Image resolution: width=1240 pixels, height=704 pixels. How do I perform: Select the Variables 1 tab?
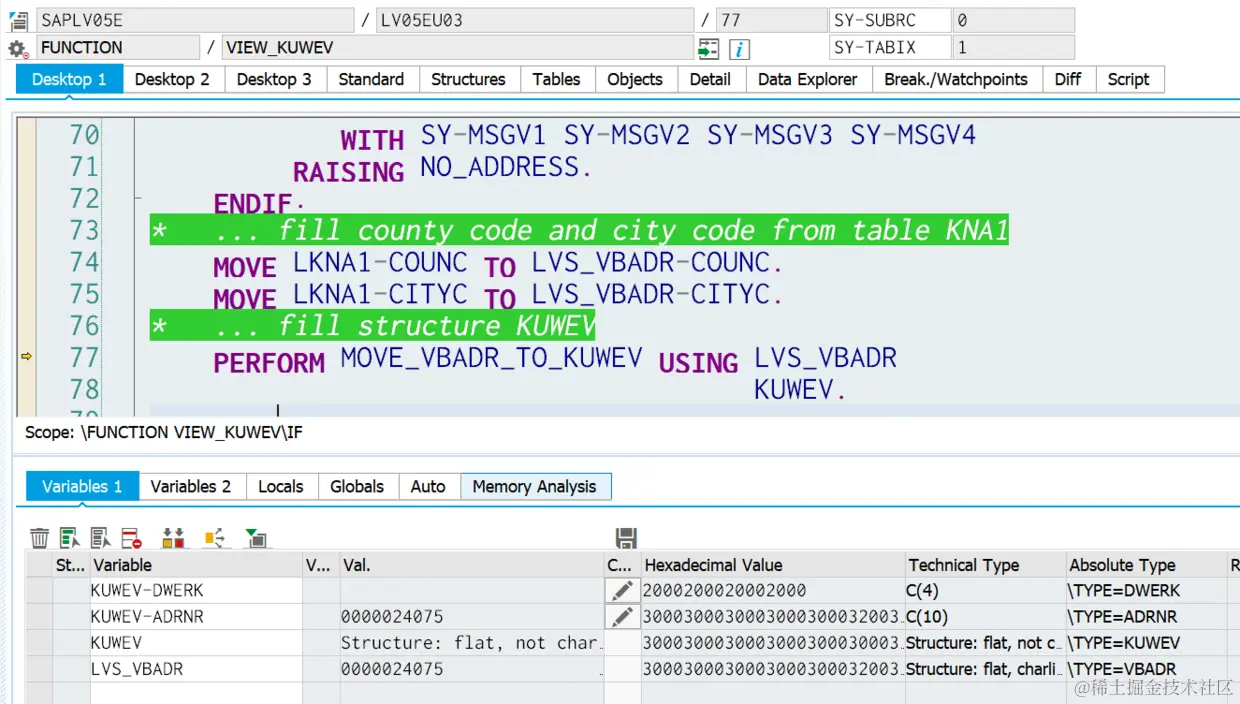[82, 486]
